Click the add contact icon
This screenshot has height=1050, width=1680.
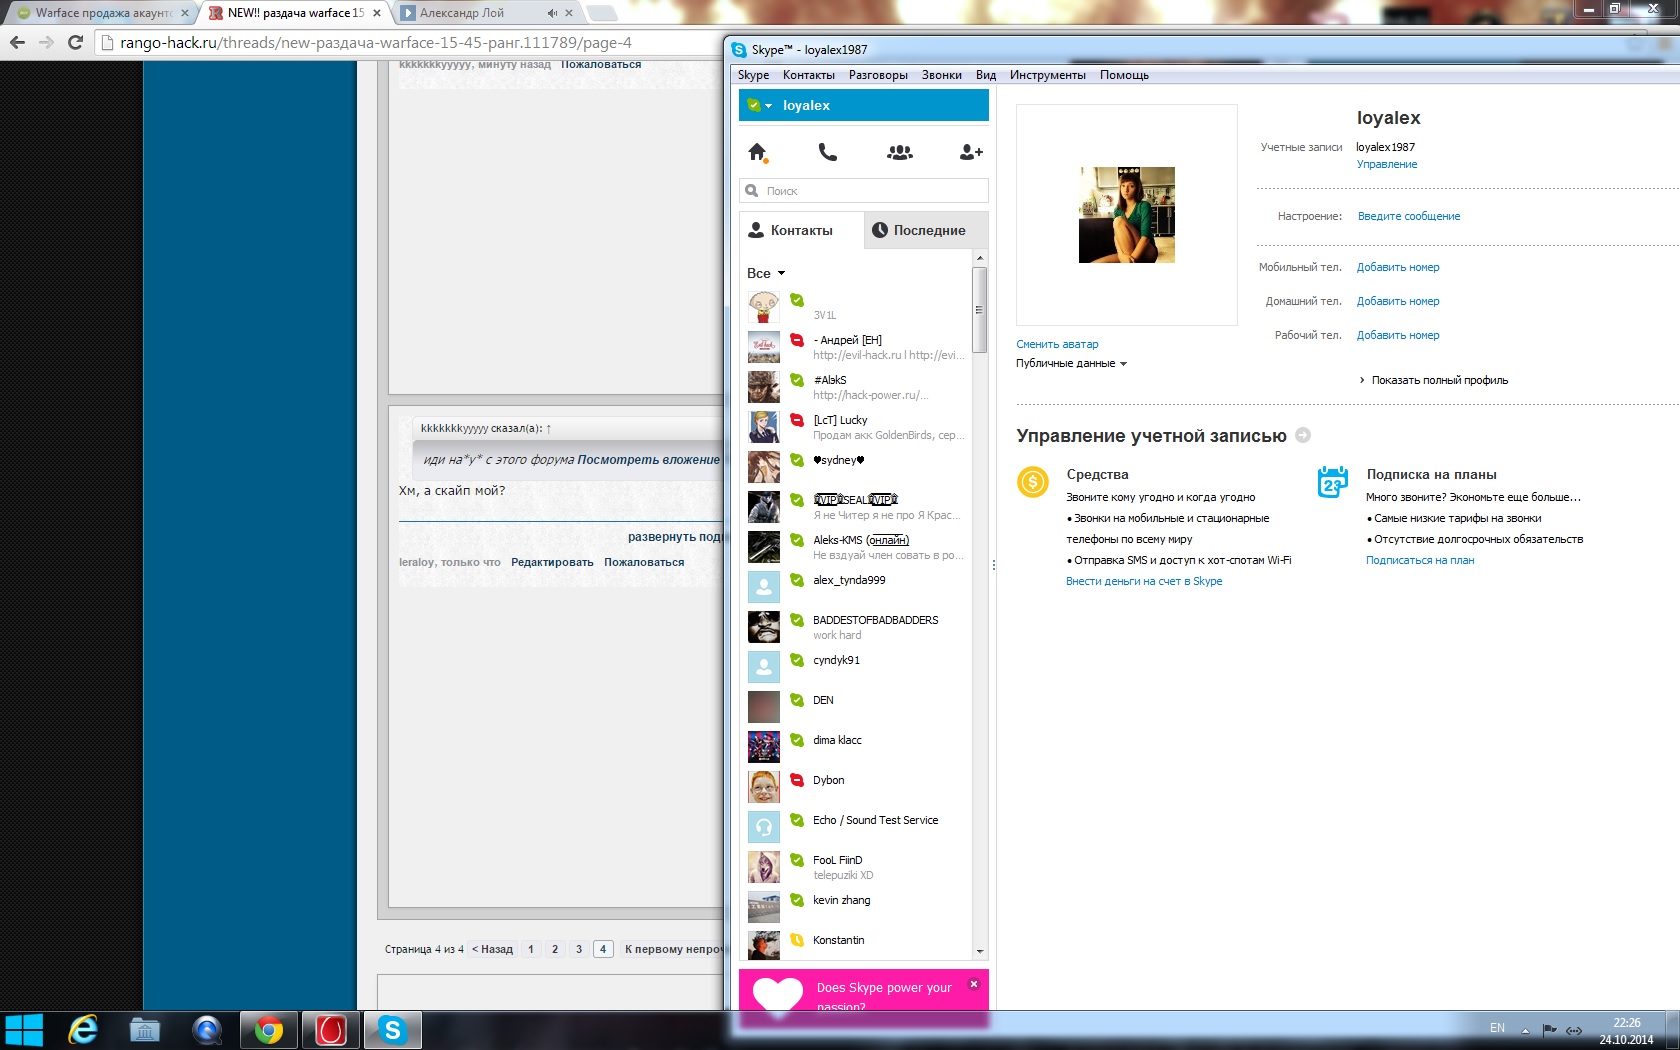pos(971,152)
